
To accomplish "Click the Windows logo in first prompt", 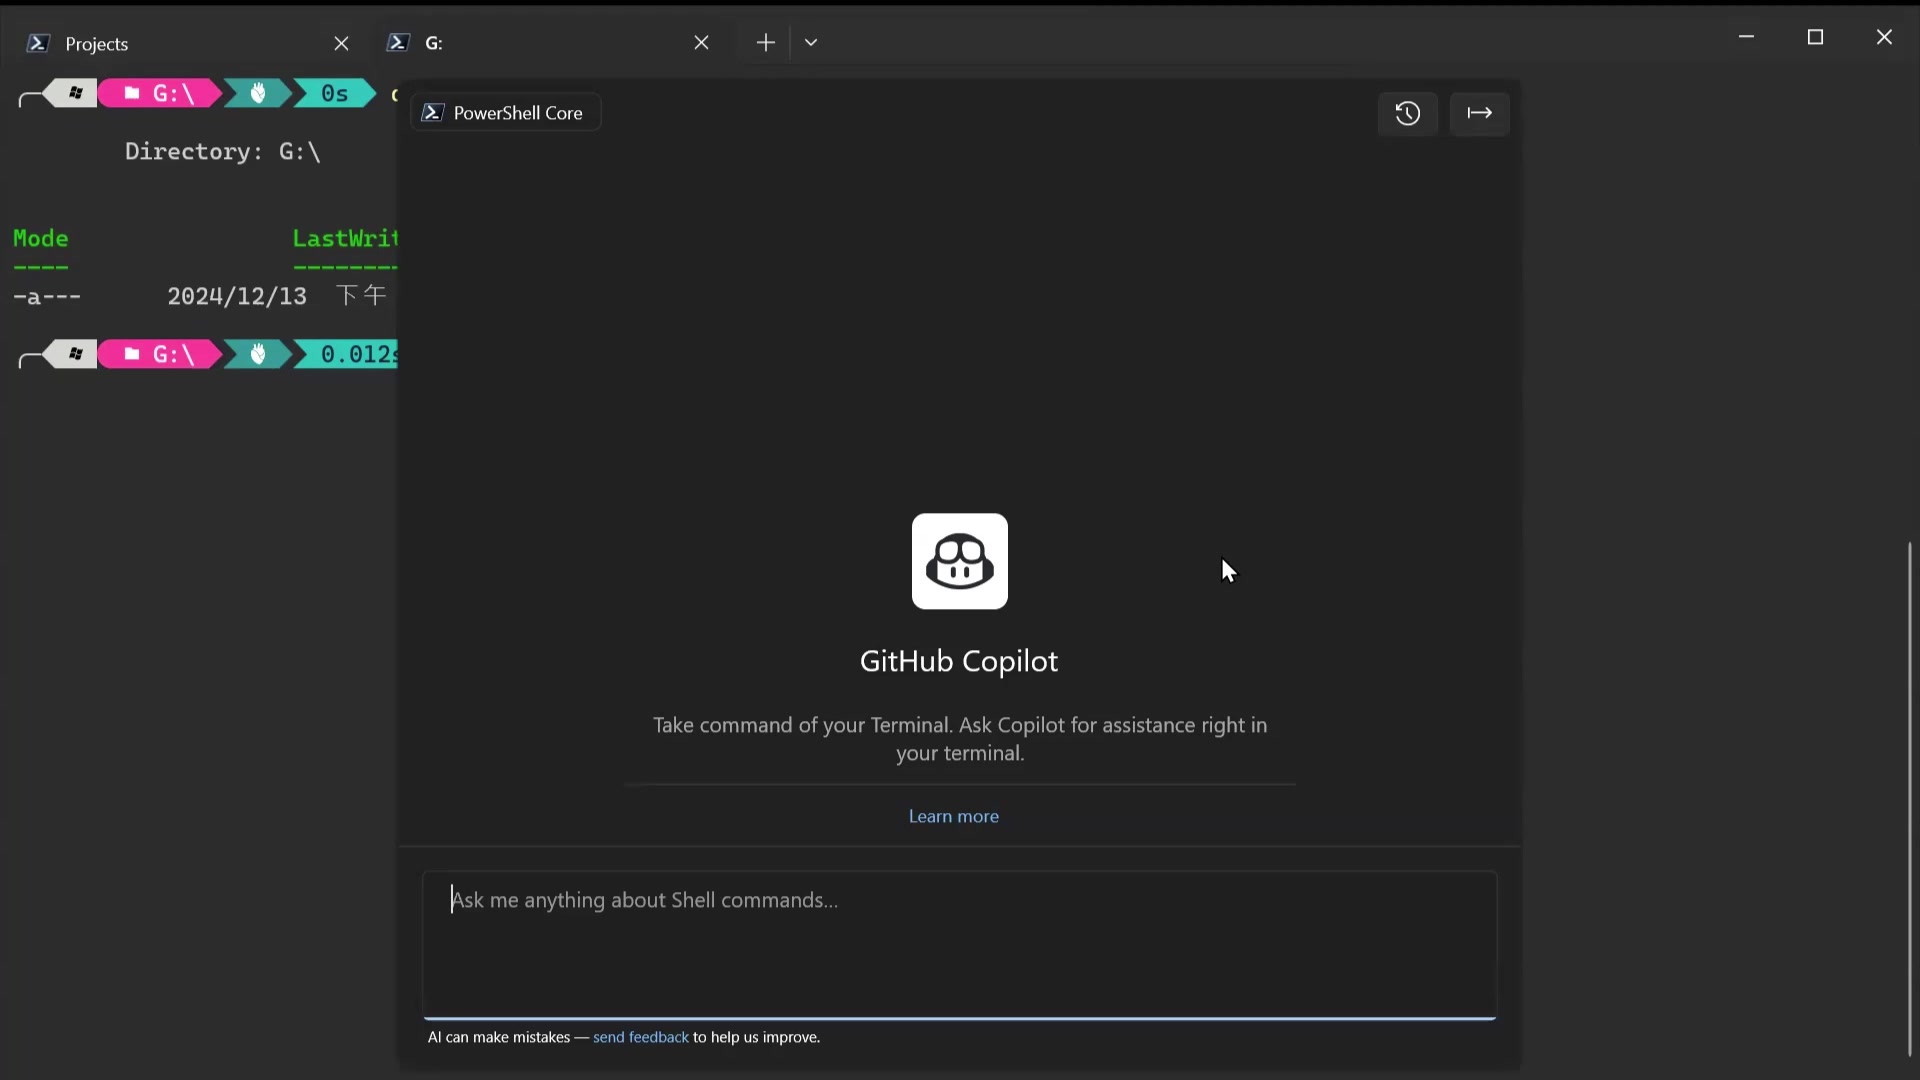I will [x=75, y=93].
